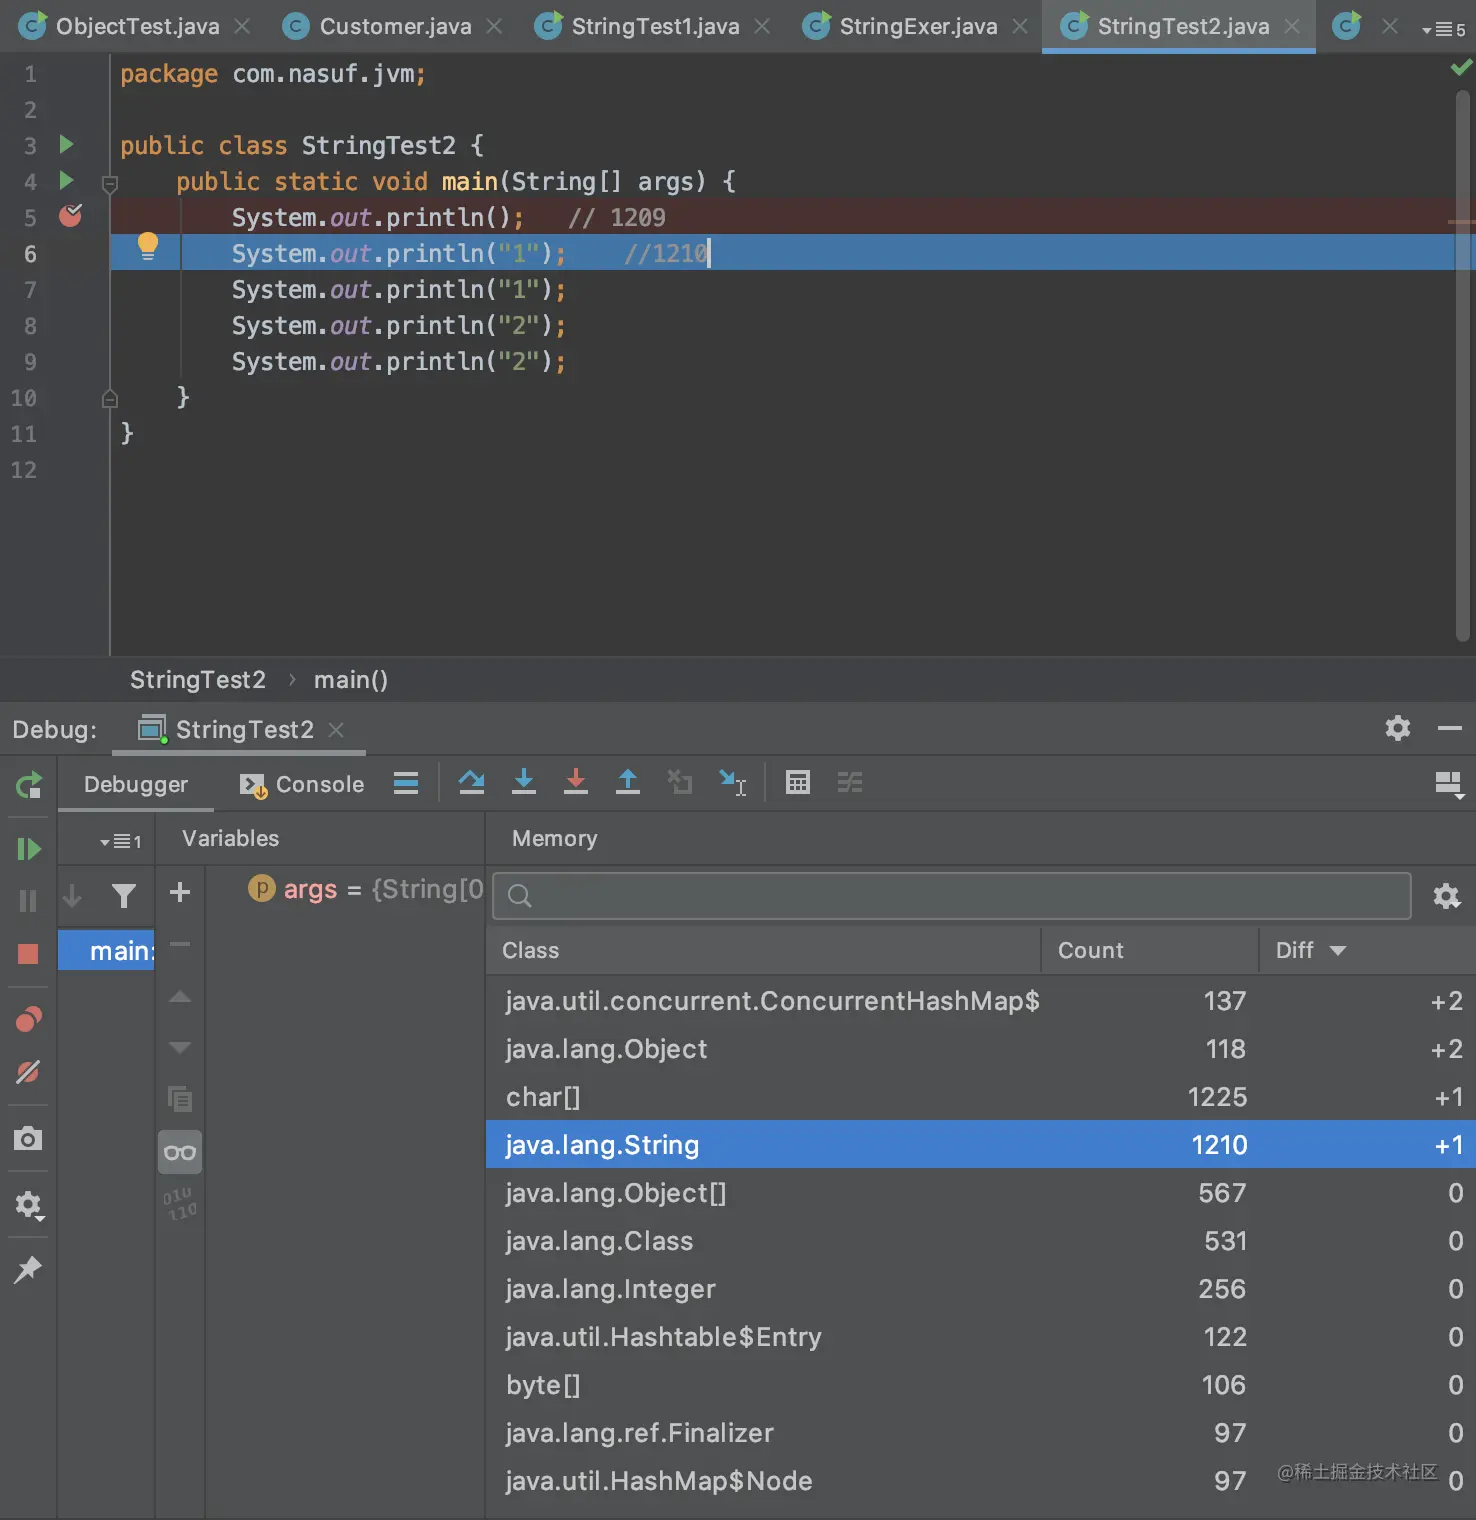
Task: Click the Show Execution Point icon
Action: click(x=406, y=783)
